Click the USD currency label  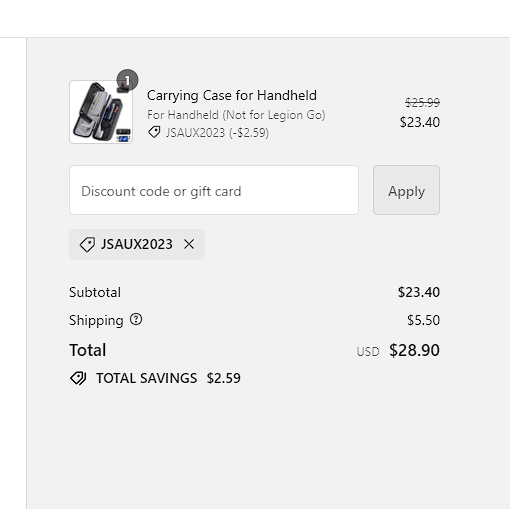pos(368,352)
